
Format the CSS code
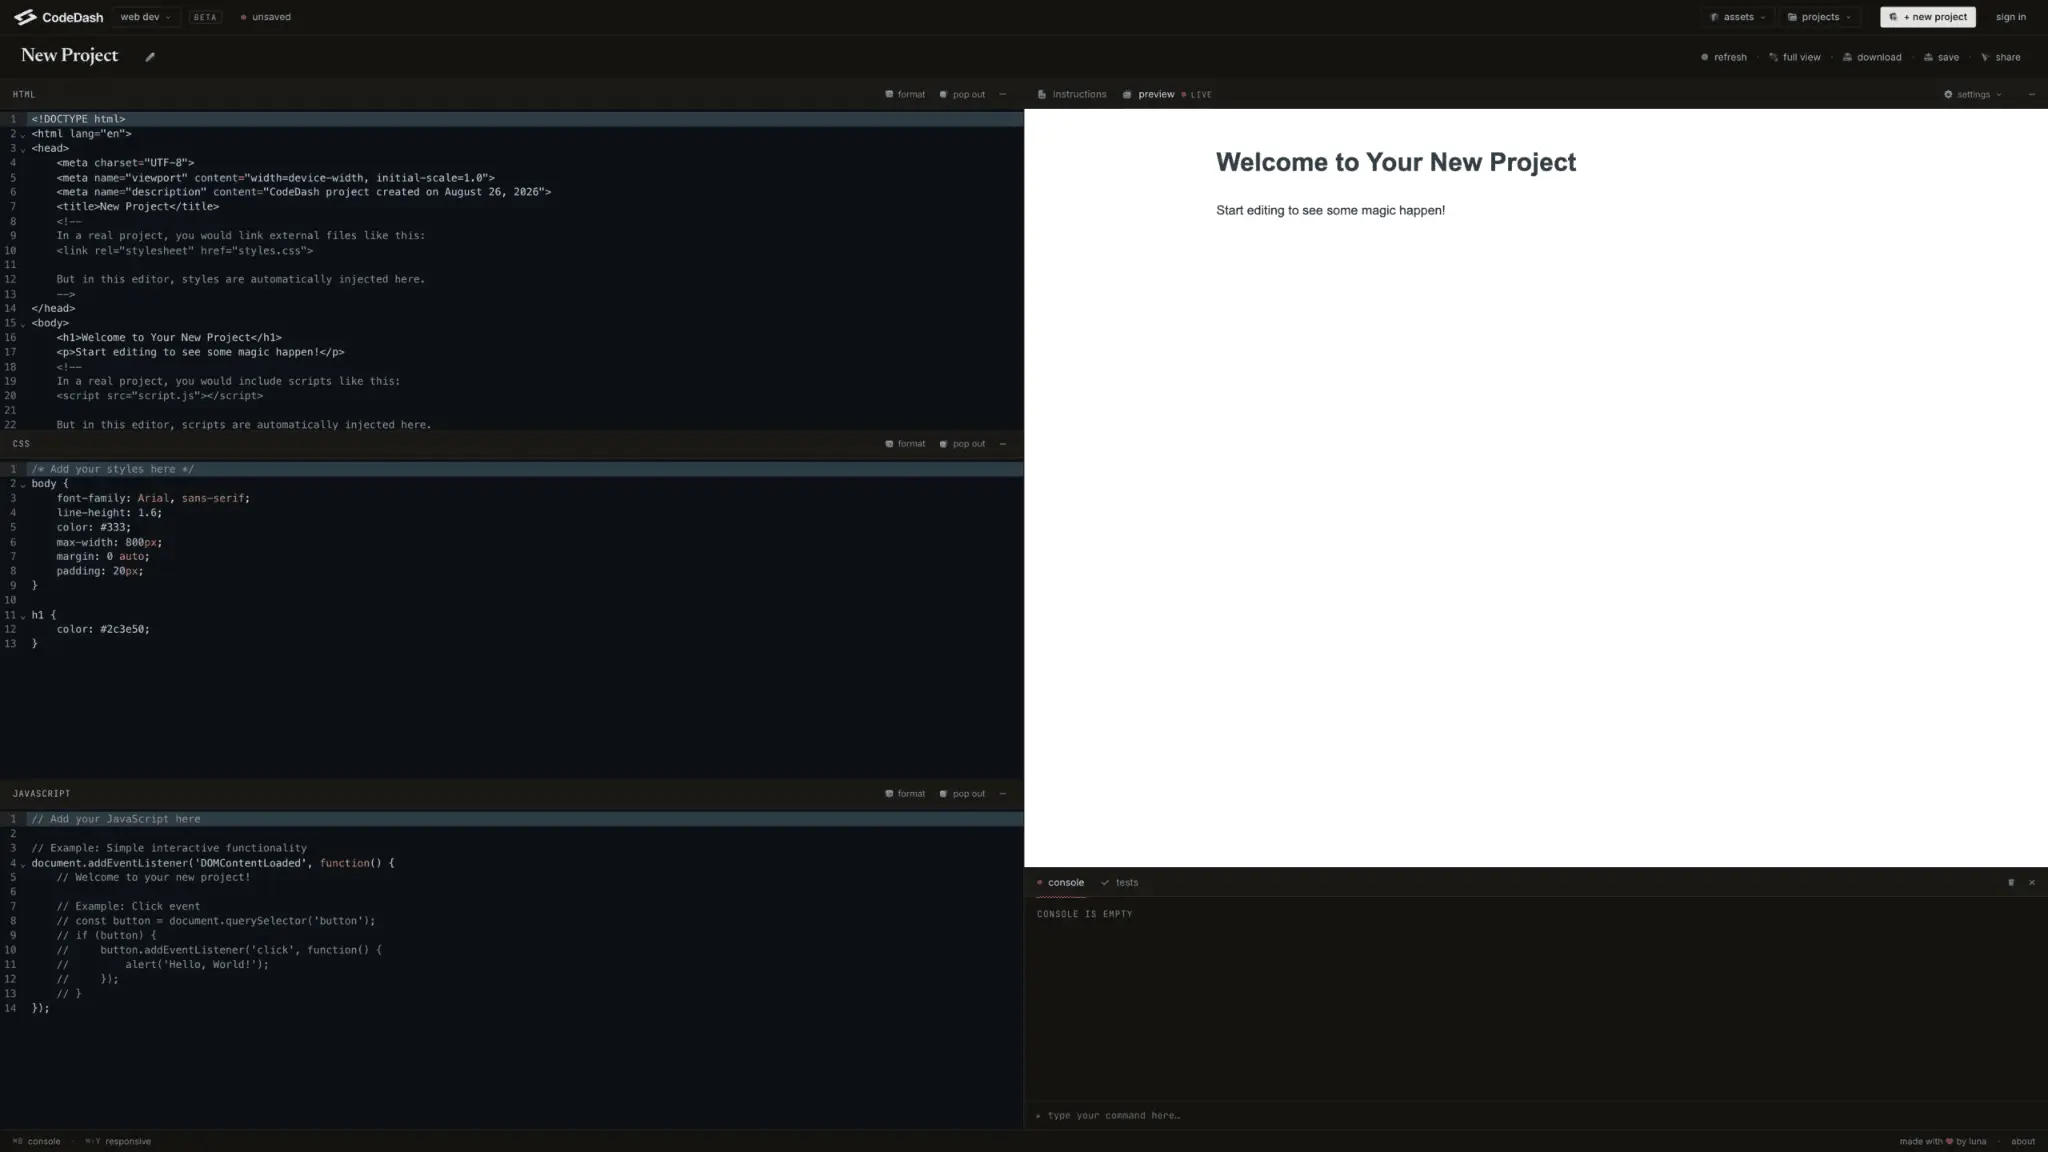905,444
